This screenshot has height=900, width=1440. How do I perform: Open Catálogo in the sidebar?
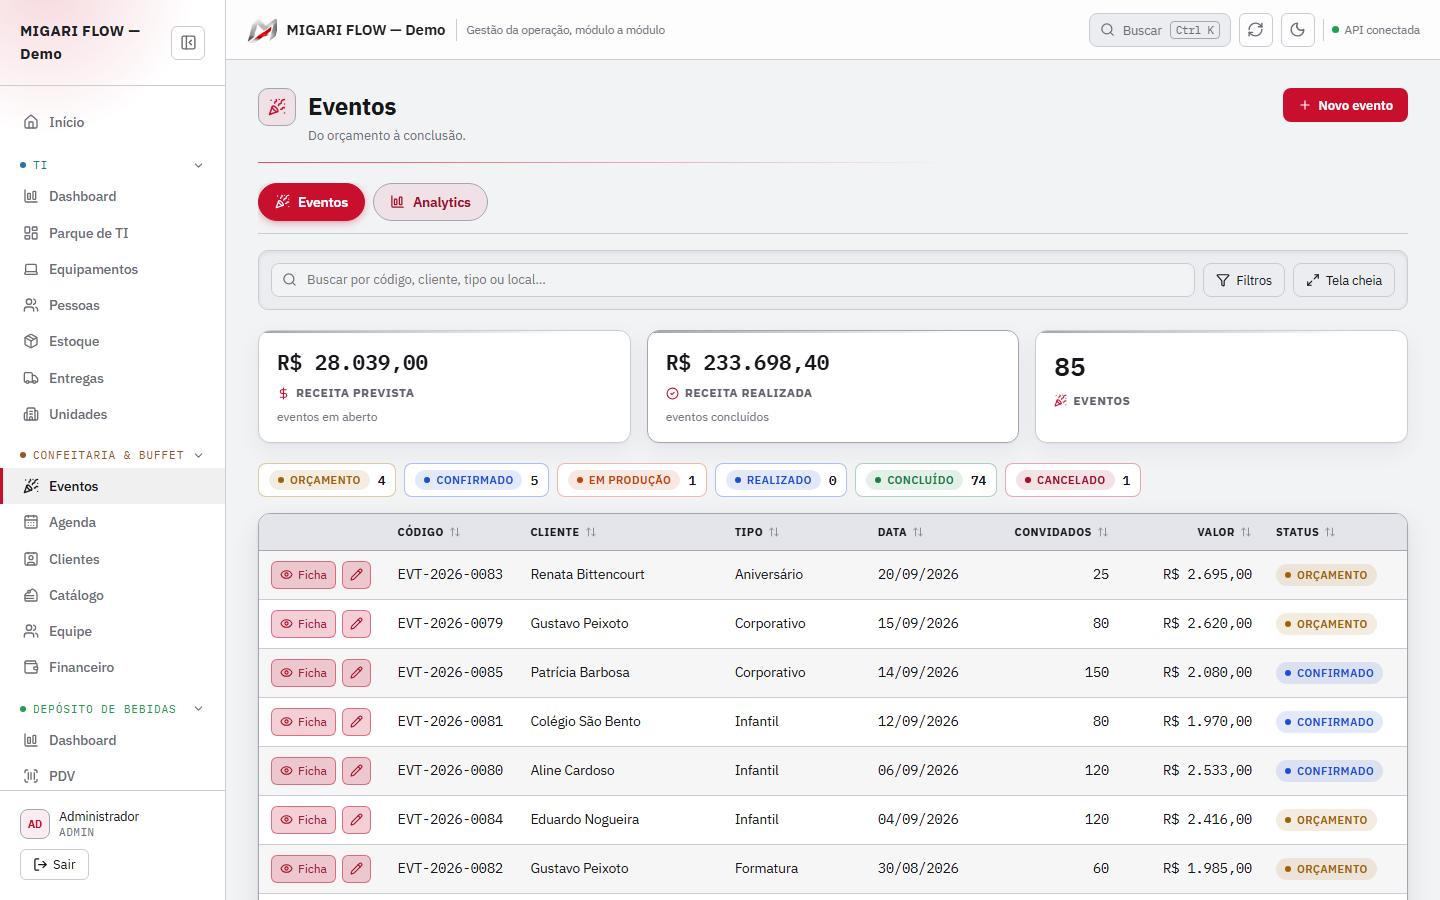pos(112,595)
